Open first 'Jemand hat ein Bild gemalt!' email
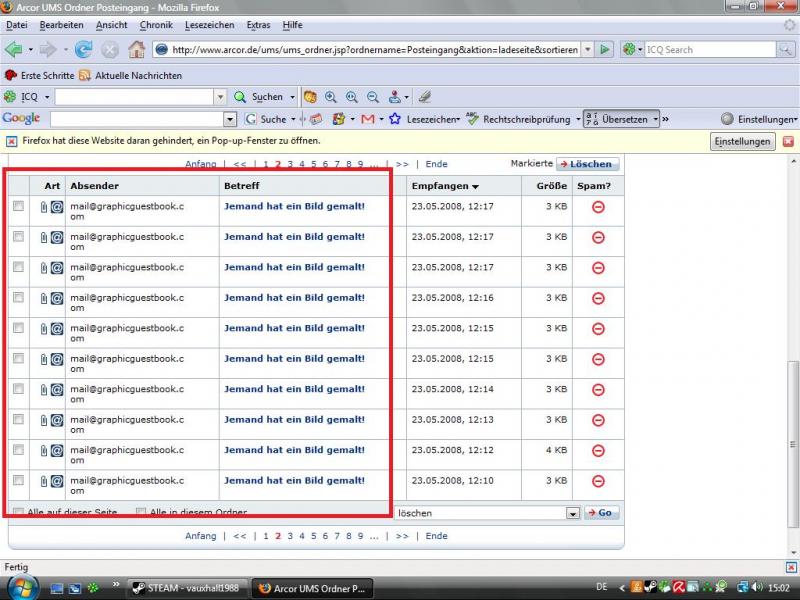The width and height of the screenshot is (800, 600). (294, 207)
